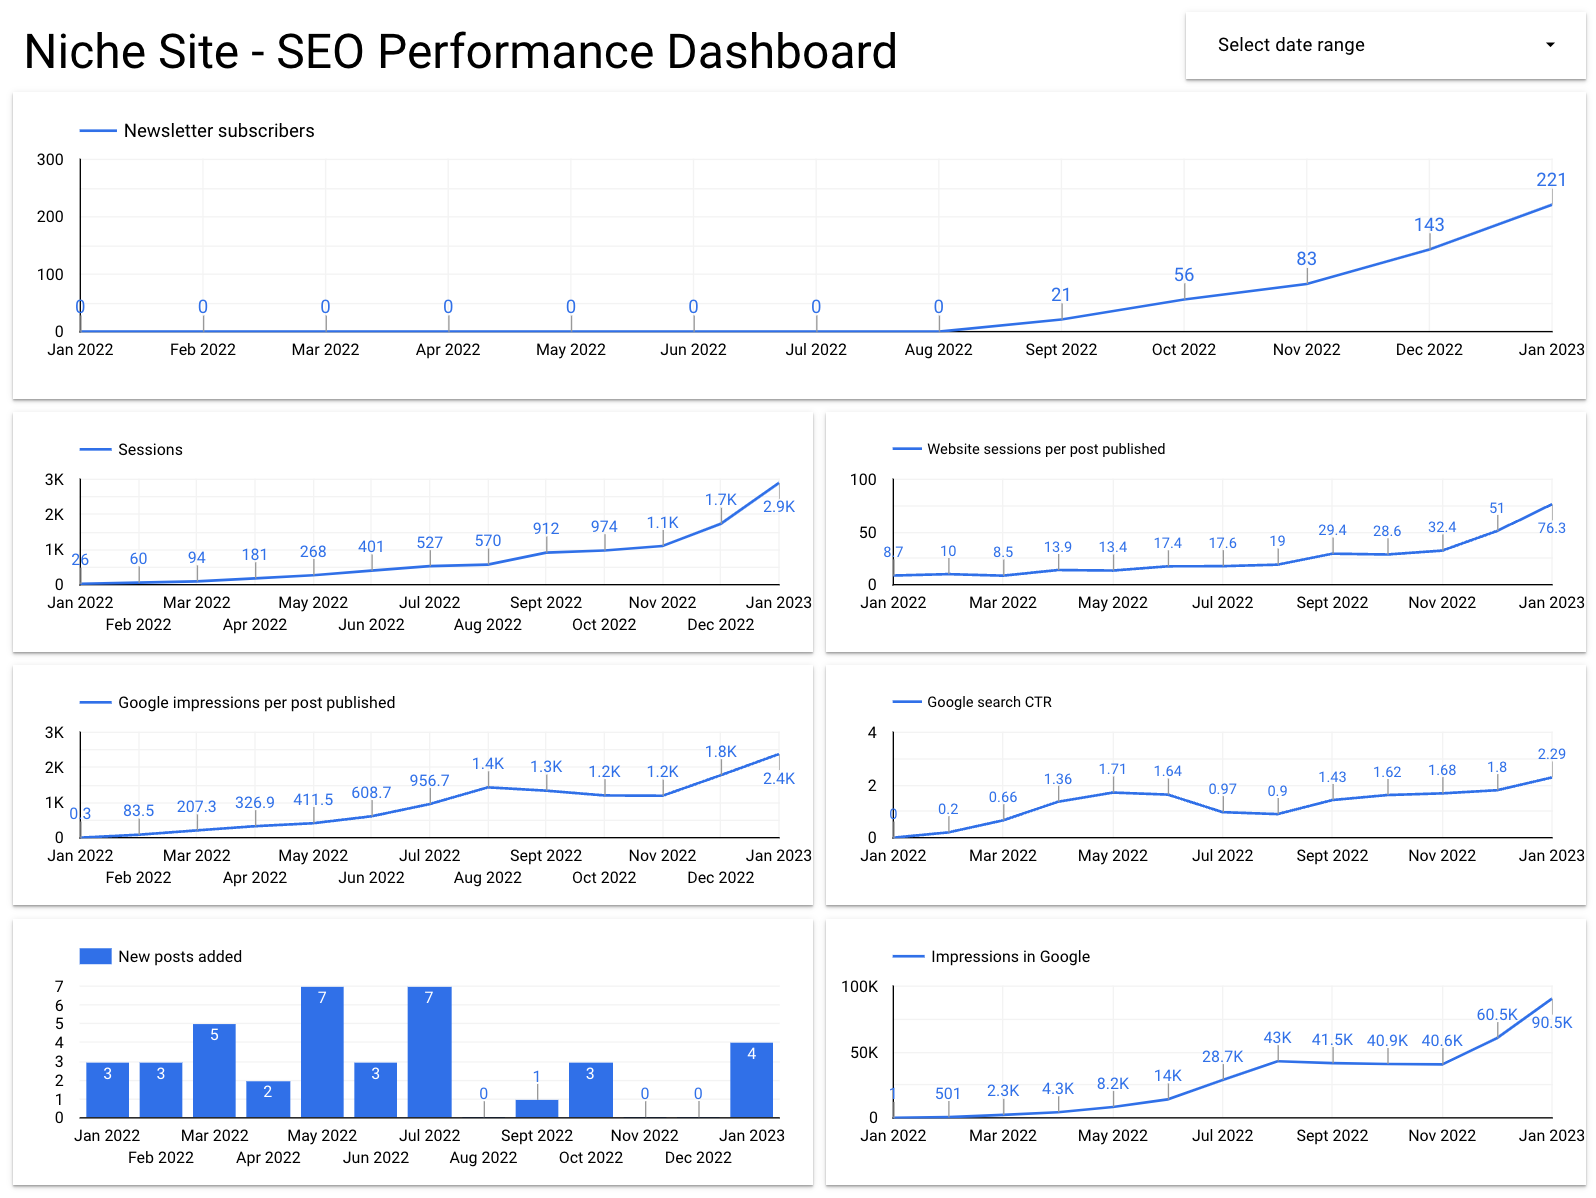Click the Feb 2022 bar in New posts chart
The image size is (1596, 1198).
(161, 1090)
